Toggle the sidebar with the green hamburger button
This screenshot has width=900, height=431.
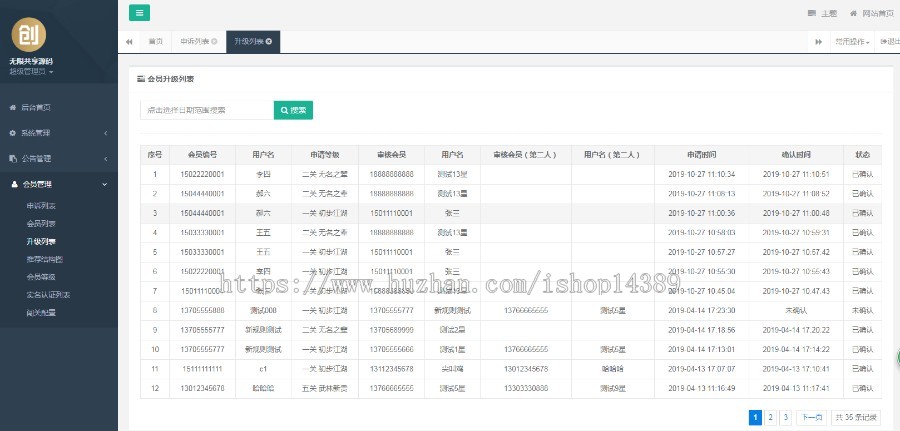pos(139,13)
